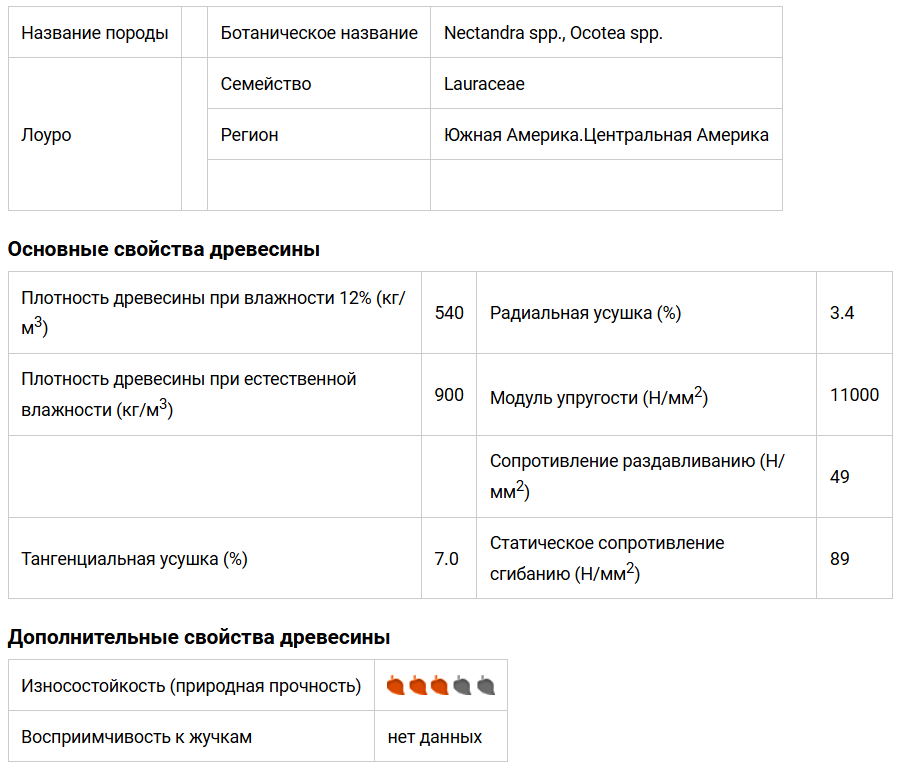
Task: Click the Дополнительные свойства древесины heading
Action: click(x=199, y=637)
